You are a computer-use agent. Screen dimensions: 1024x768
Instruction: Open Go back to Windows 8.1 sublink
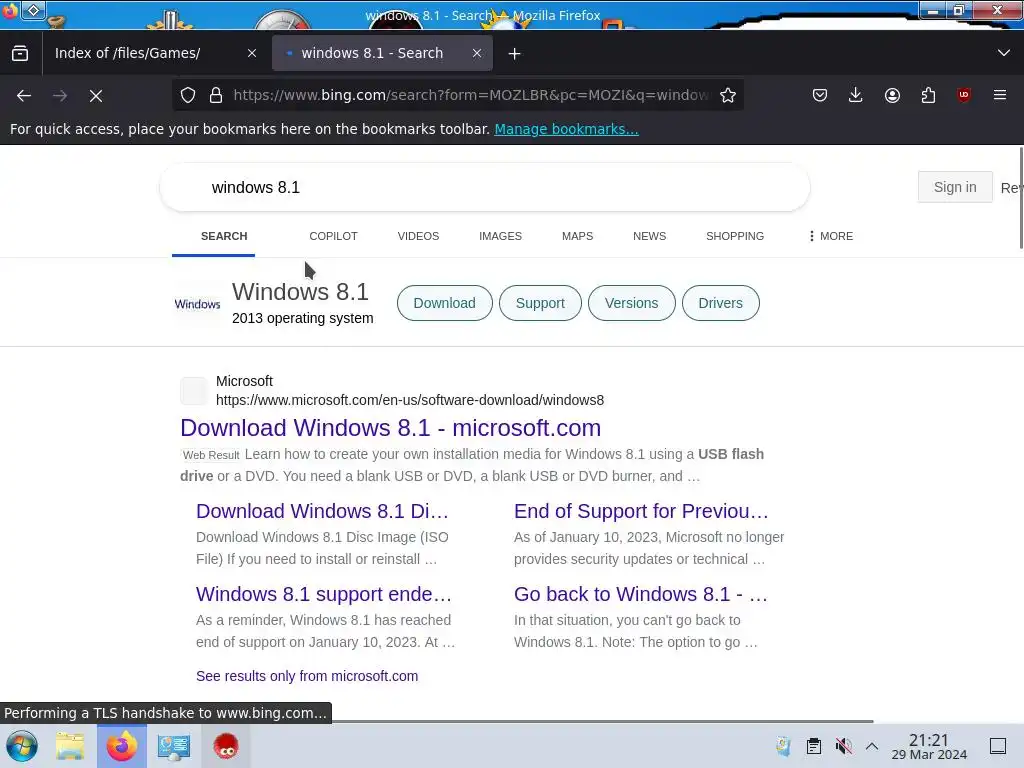[x=641, y=594]
